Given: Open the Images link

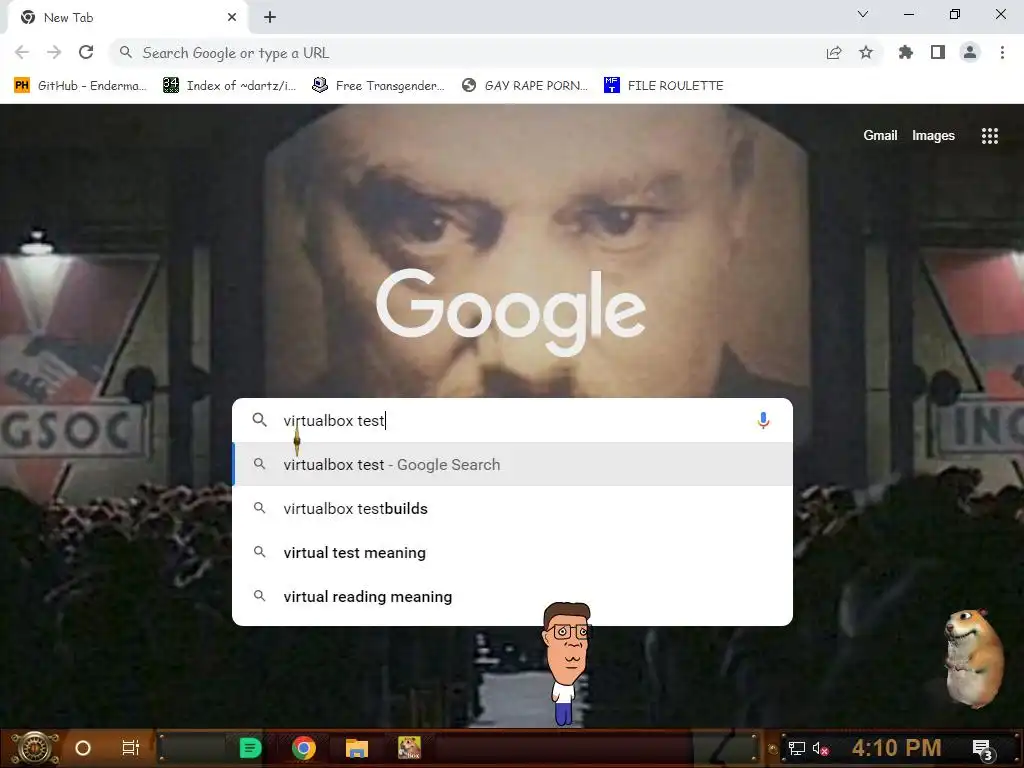Looking at the screenshot, I should (933, 135).
